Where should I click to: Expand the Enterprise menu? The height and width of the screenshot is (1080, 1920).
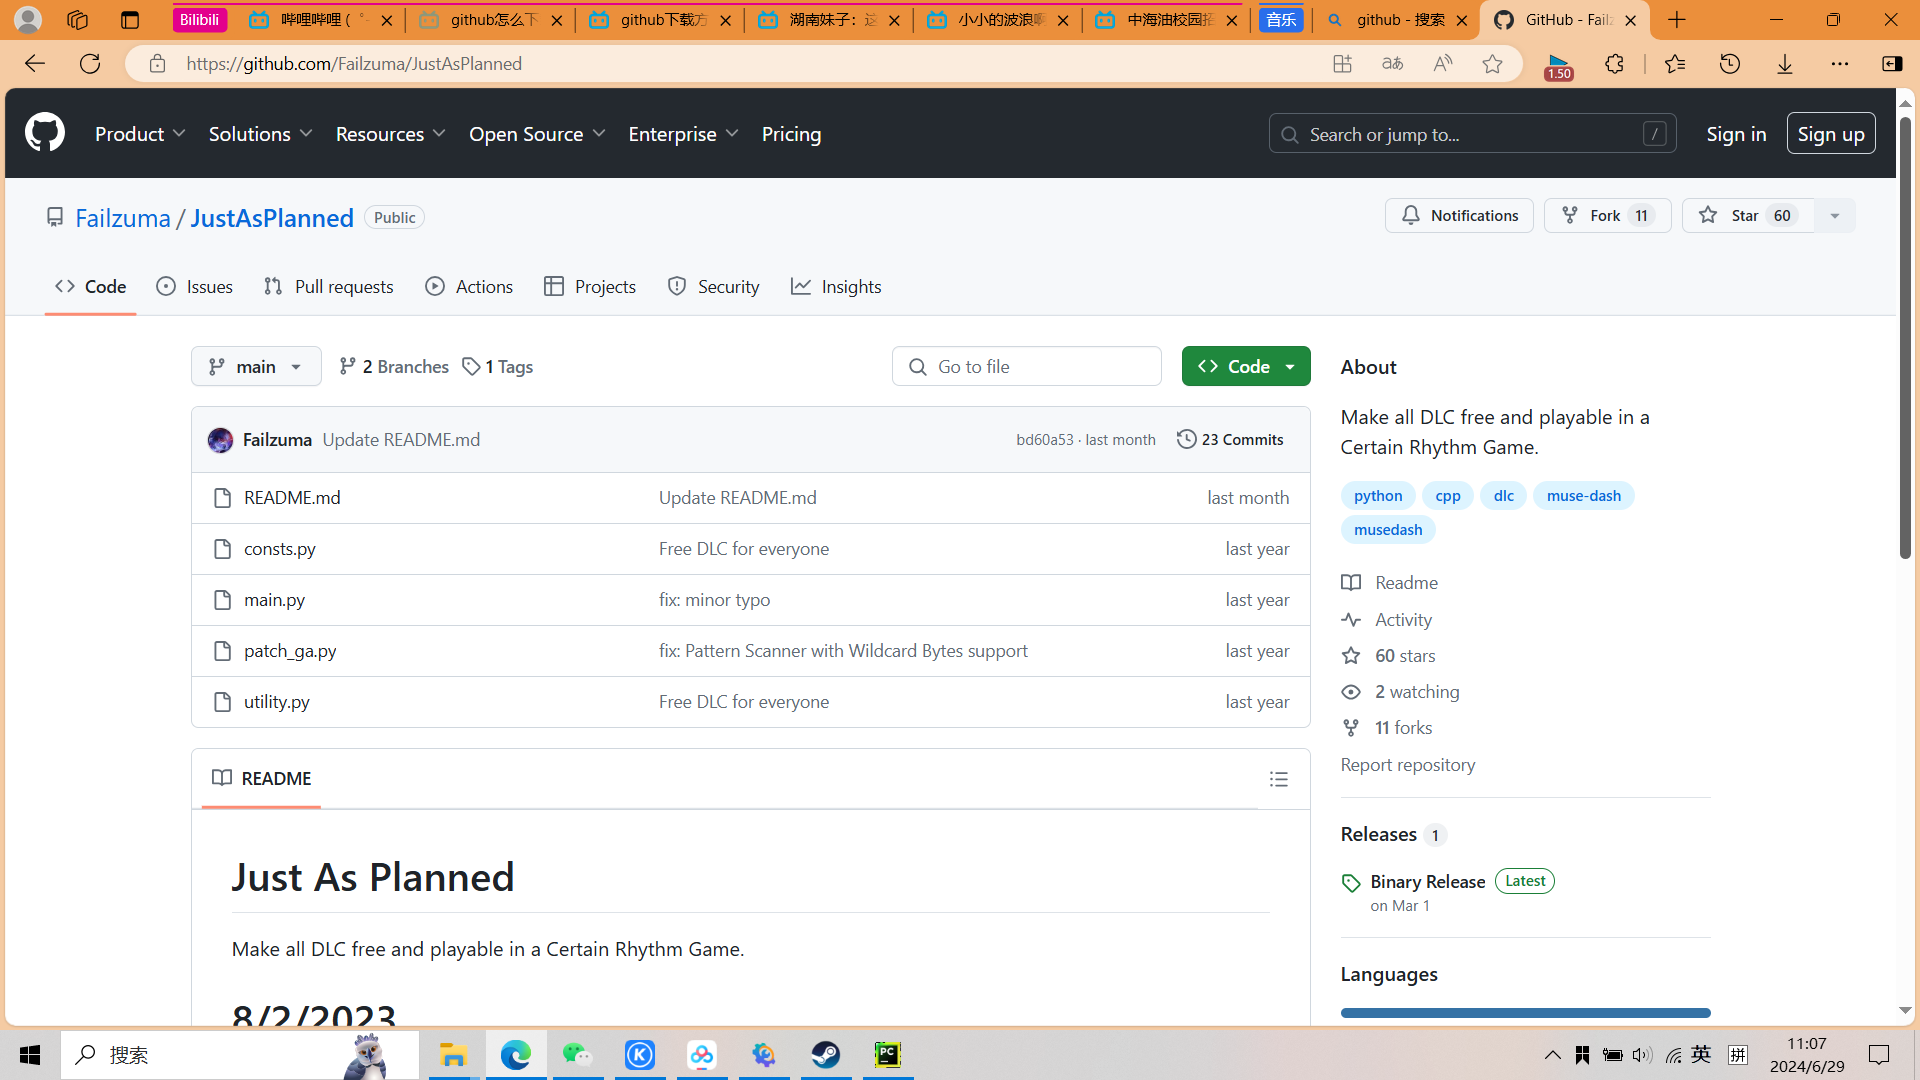point(684,134)
